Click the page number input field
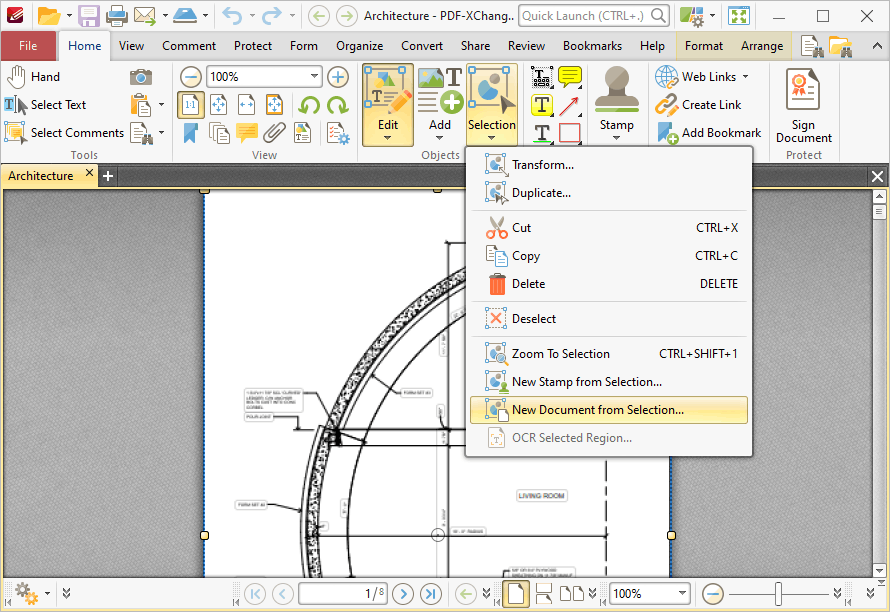Screen dimensions: 890x612 343,594
